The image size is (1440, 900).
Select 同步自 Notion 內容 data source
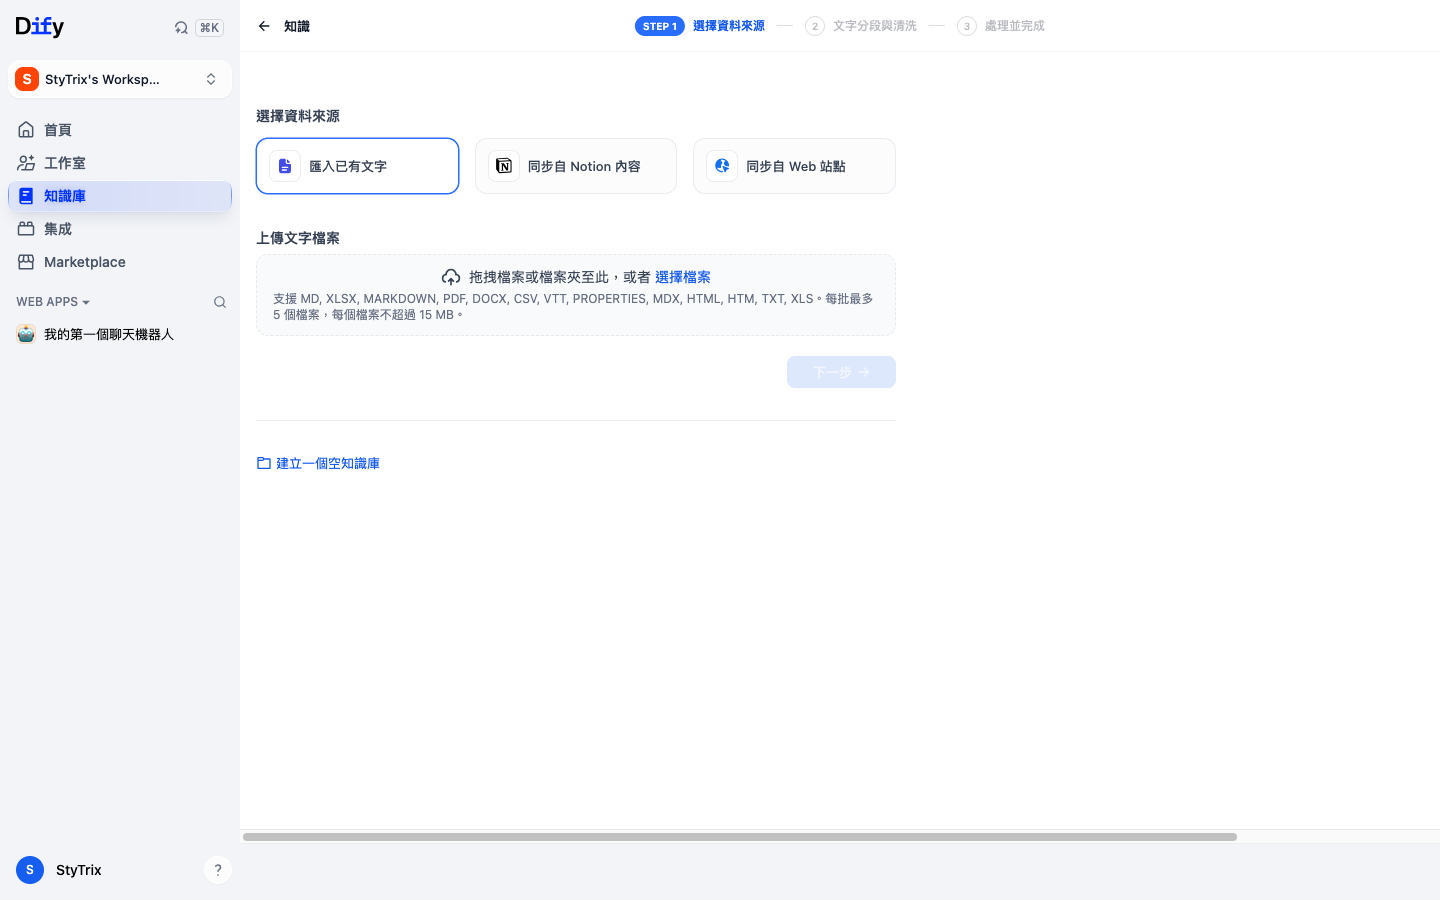point(576,166)
